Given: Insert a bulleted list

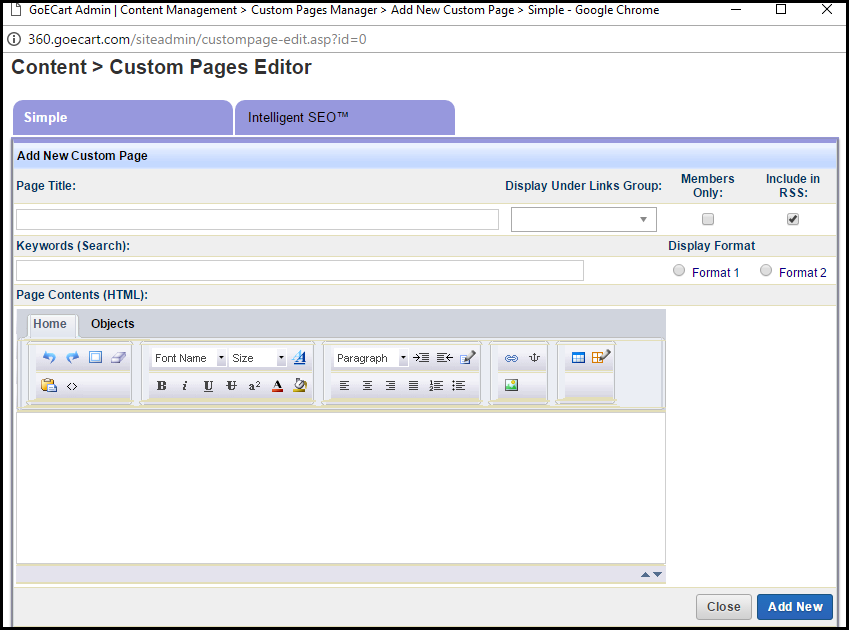Looking at the screenshot, I should [459, 385].
